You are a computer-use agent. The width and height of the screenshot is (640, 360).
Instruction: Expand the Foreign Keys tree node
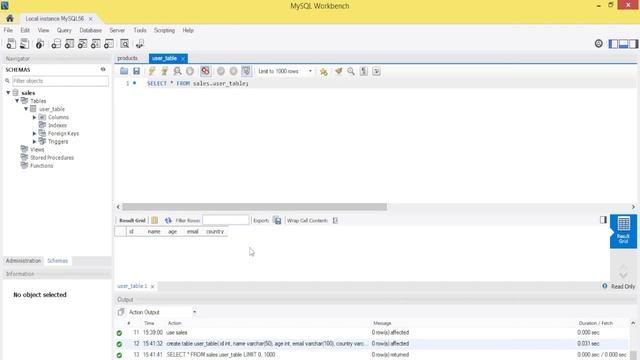click(x=35, y=133)
